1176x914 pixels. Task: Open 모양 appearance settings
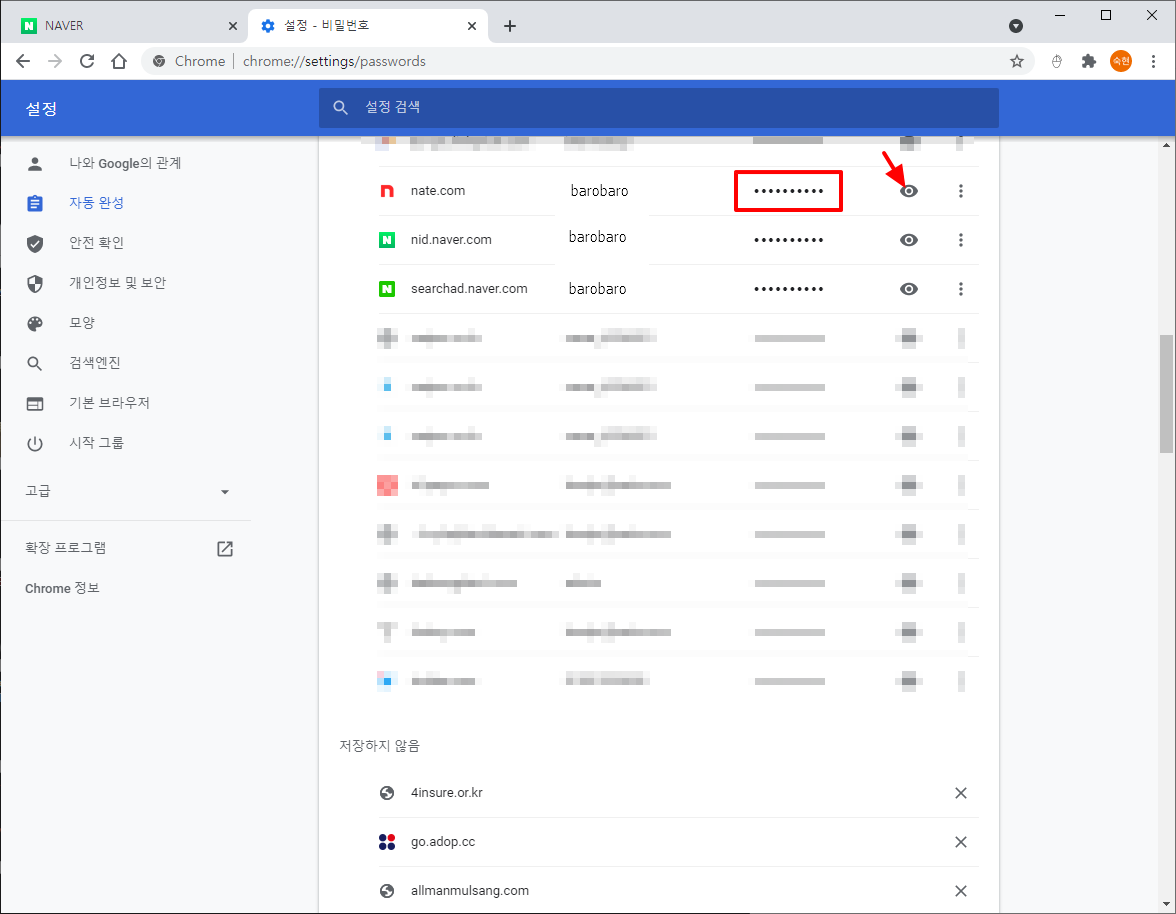pyautogui.click(x=82, y=323)
